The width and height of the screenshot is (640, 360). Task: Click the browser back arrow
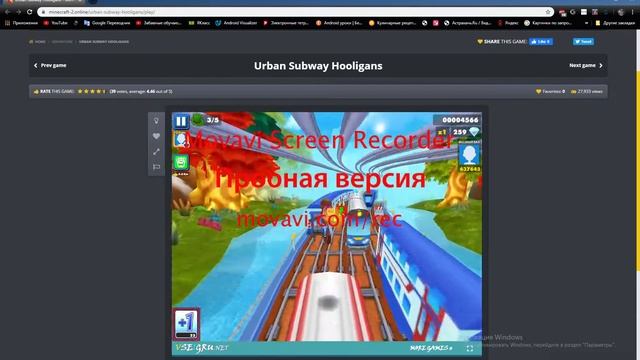(x=7, y=12)
